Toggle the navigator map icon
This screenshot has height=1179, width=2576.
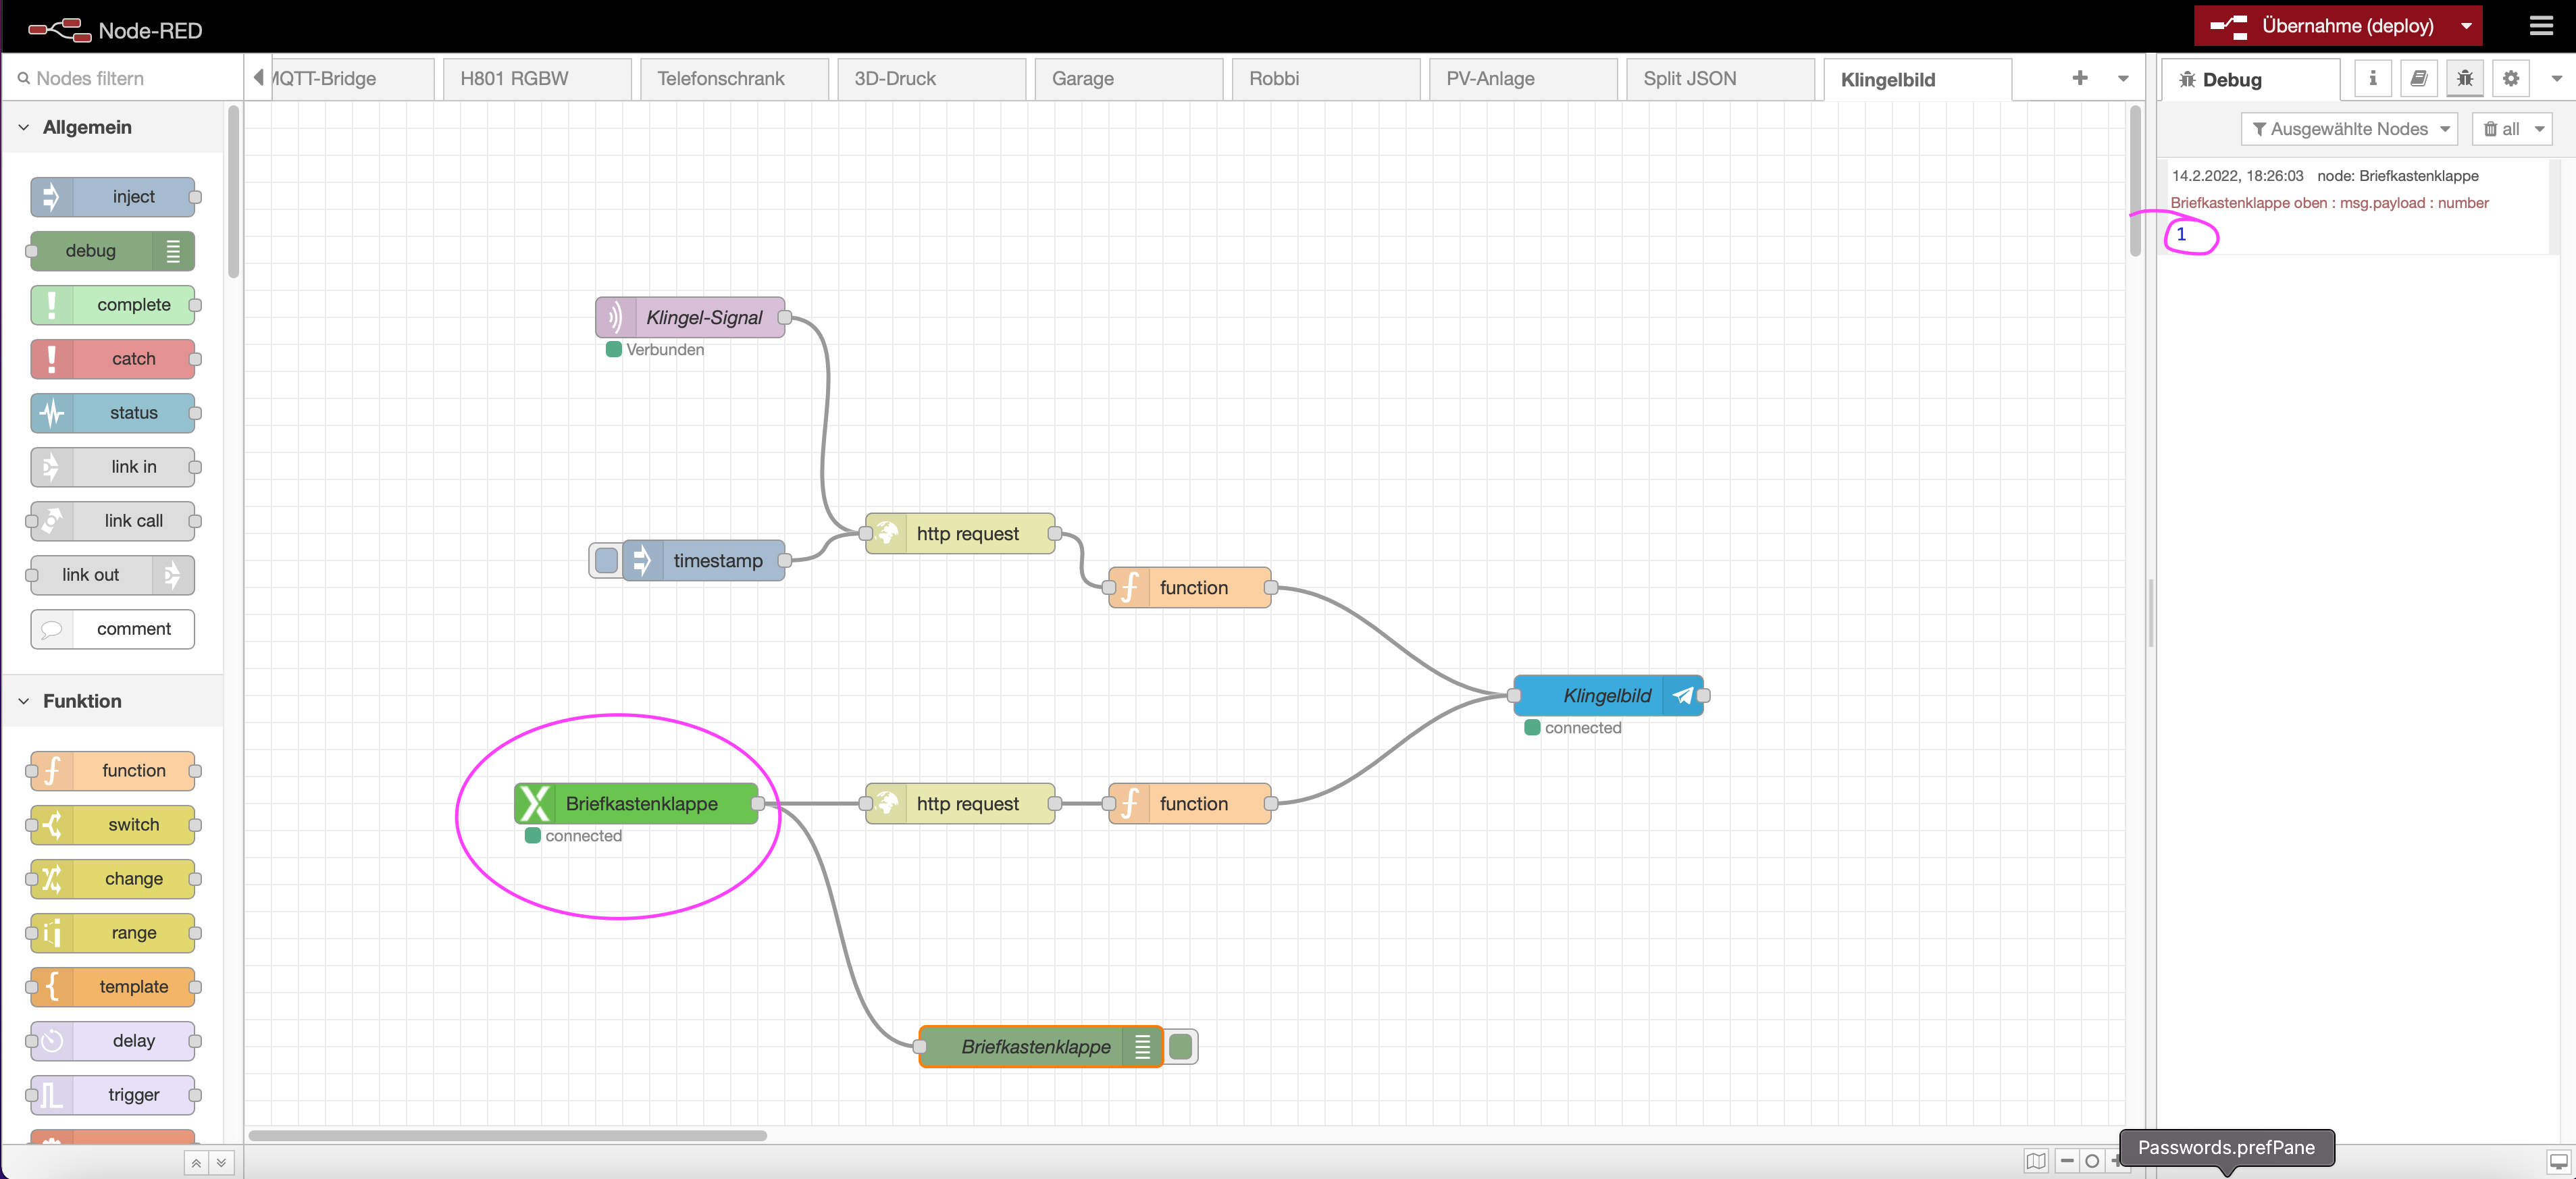click(x=2036, y=1161)
